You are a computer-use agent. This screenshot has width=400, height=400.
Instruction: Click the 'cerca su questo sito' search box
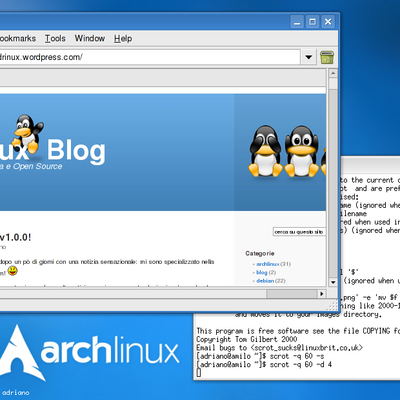tap(299, 232)
